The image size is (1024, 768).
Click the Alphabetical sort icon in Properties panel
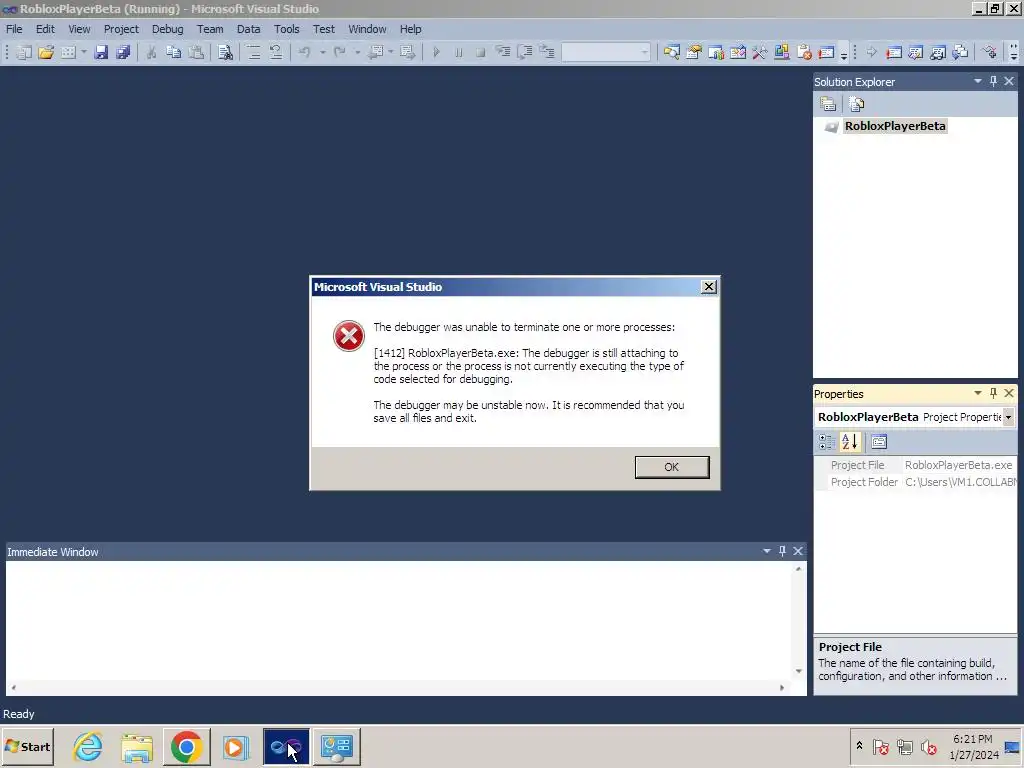[x=850, y=442]
